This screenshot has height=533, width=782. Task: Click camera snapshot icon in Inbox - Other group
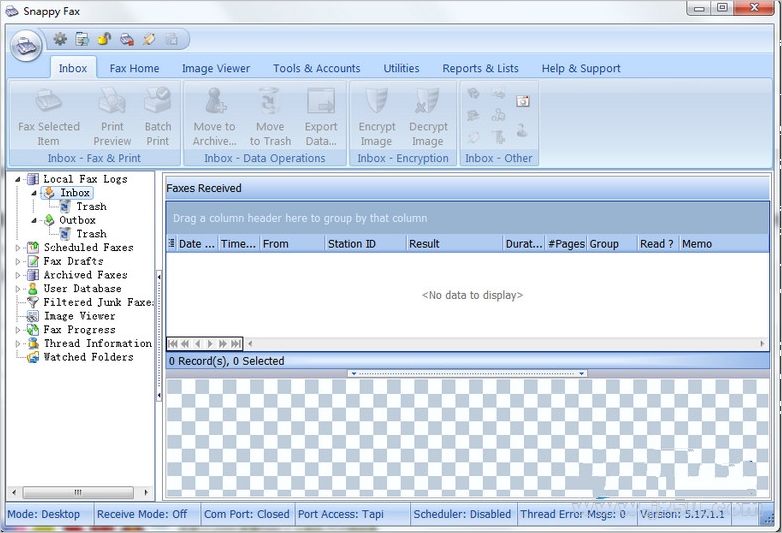pyautogui.click(x=523, y=101)
